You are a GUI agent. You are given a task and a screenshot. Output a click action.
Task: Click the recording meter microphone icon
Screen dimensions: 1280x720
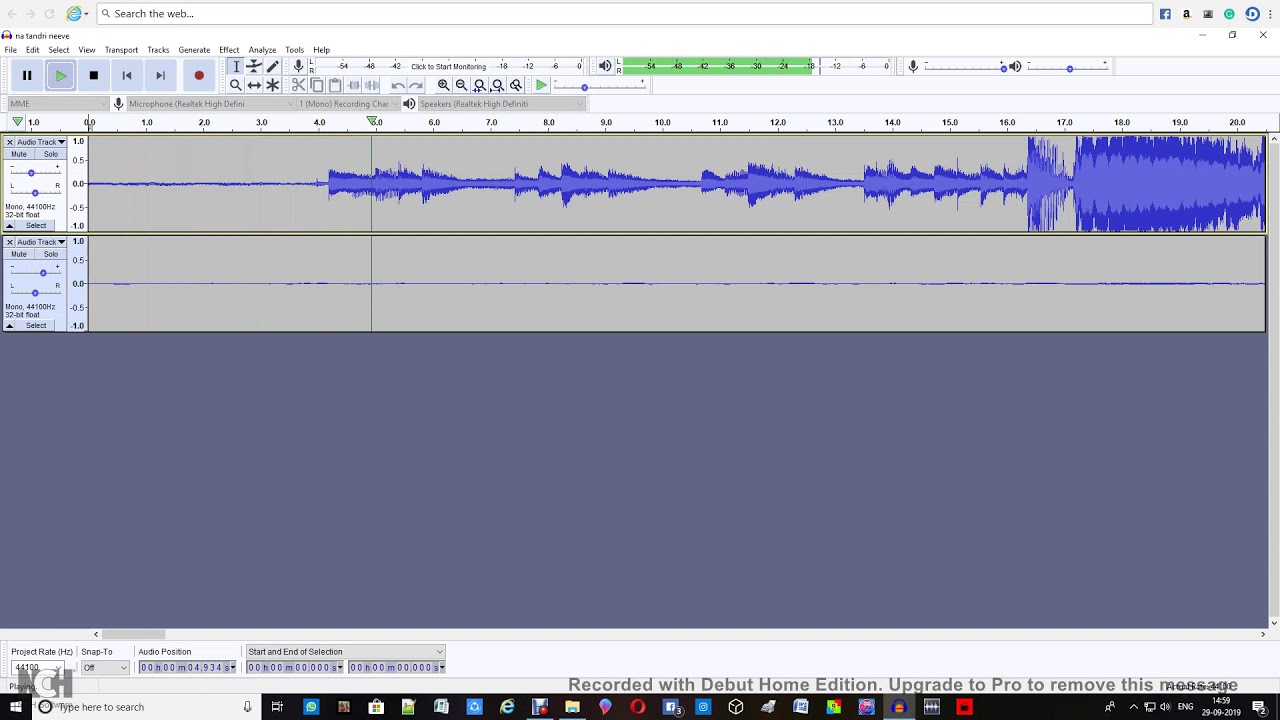click(x=298, y=66)
